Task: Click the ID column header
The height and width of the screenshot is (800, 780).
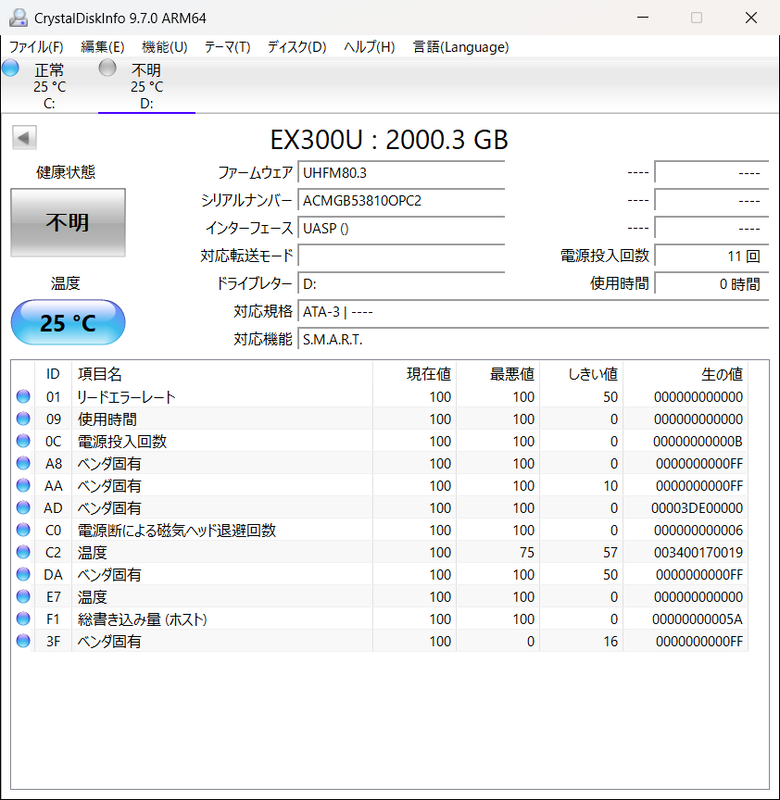Action: pyautogui.click(x=53, y=374)
